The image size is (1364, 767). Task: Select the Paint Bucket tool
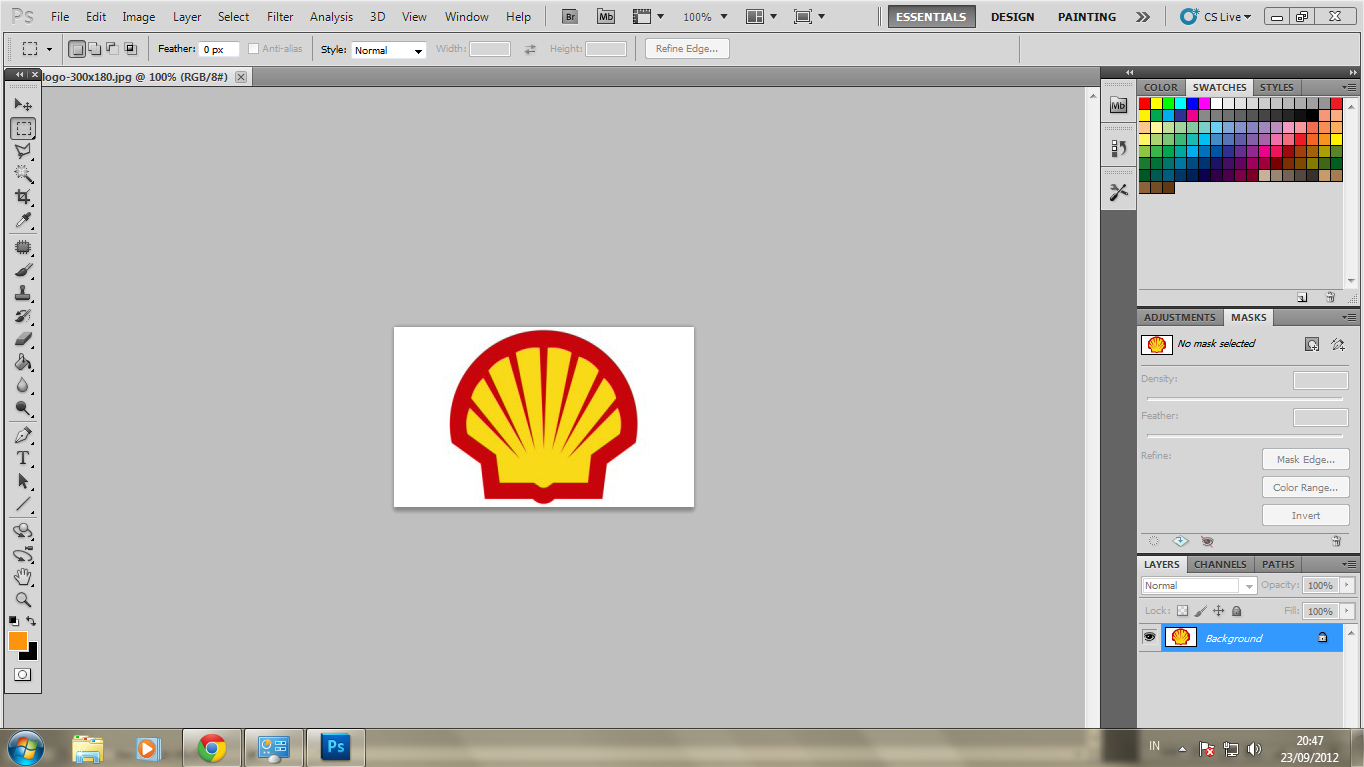pyautogui.click(x=23, y=362)
